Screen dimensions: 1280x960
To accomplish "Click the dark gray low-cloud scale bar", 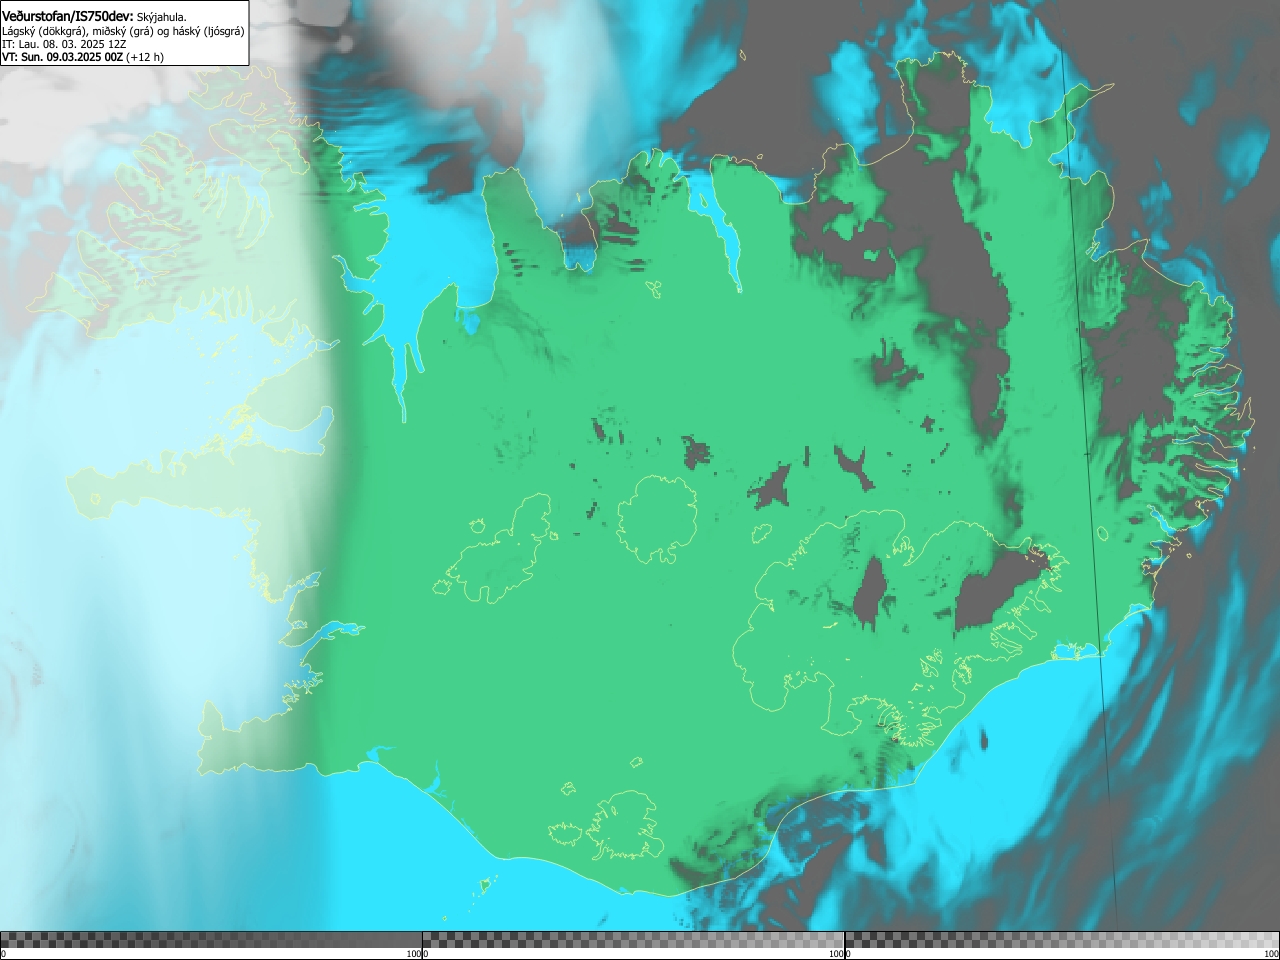I will coord(211,940).
